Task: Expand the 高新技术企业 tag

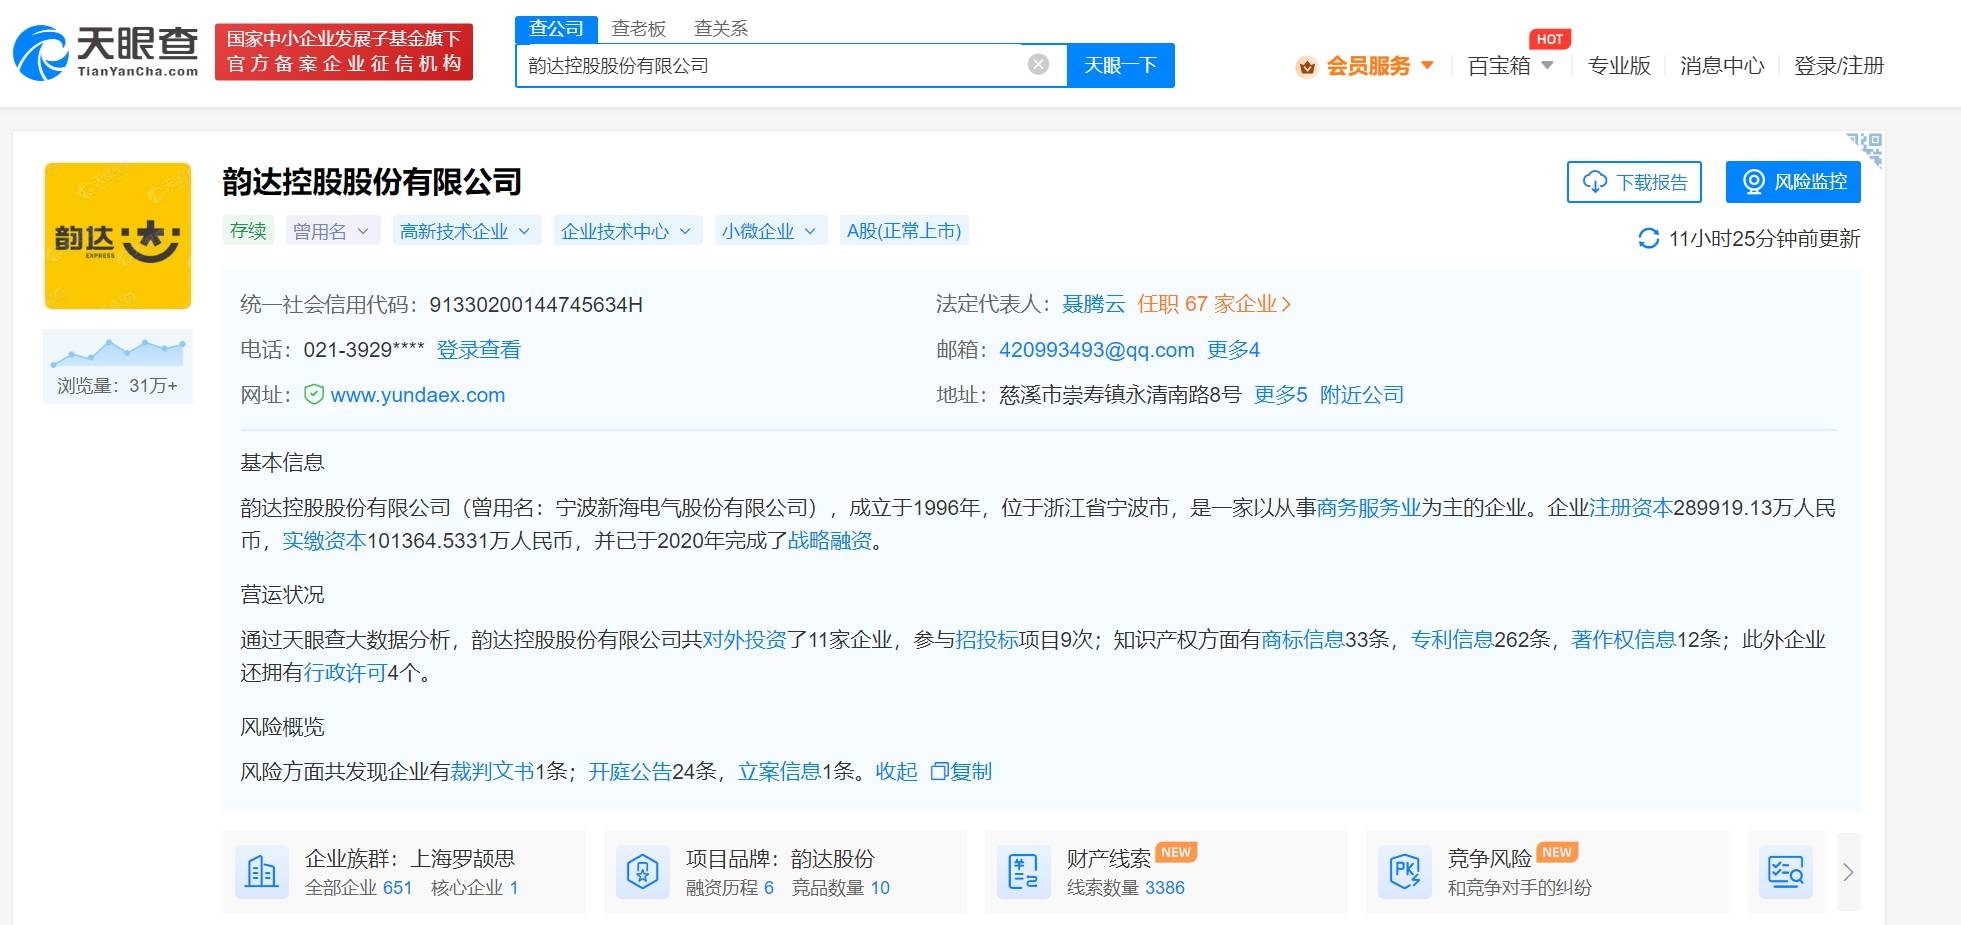Action: click(x=465, y=231)
